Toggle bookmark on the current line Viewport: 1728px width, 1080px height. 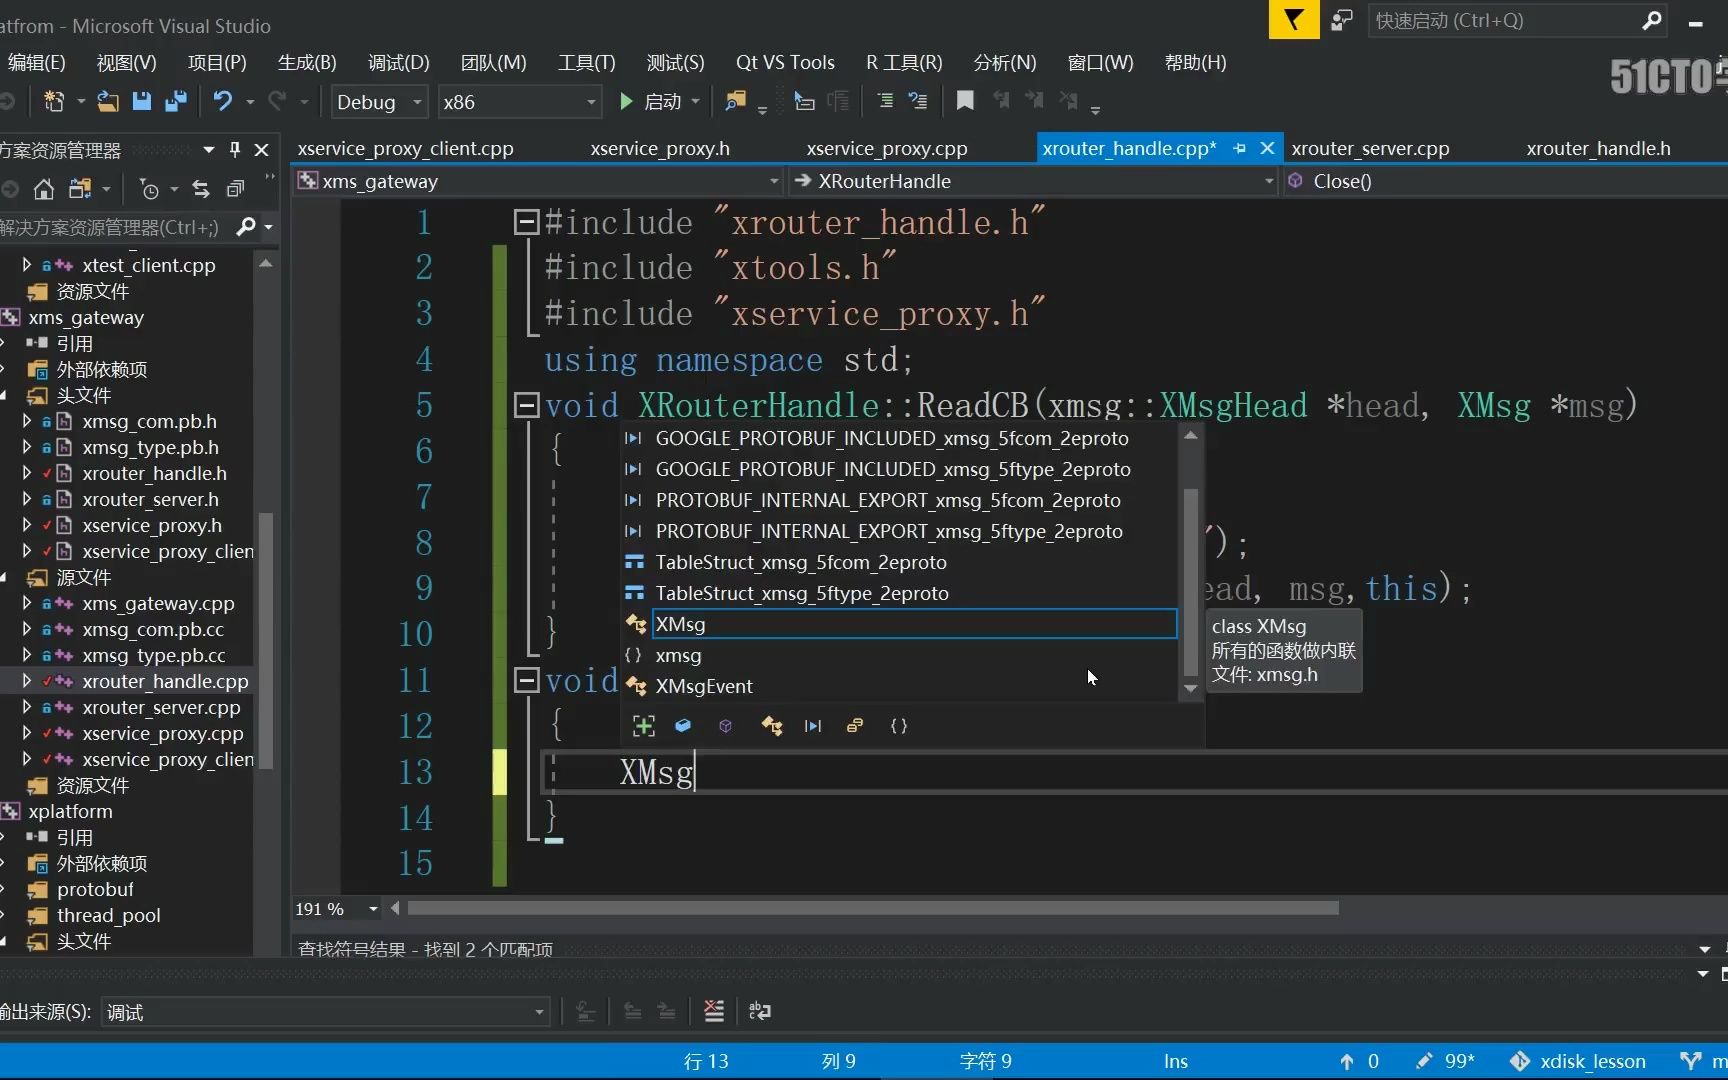(x=965, y=101)
